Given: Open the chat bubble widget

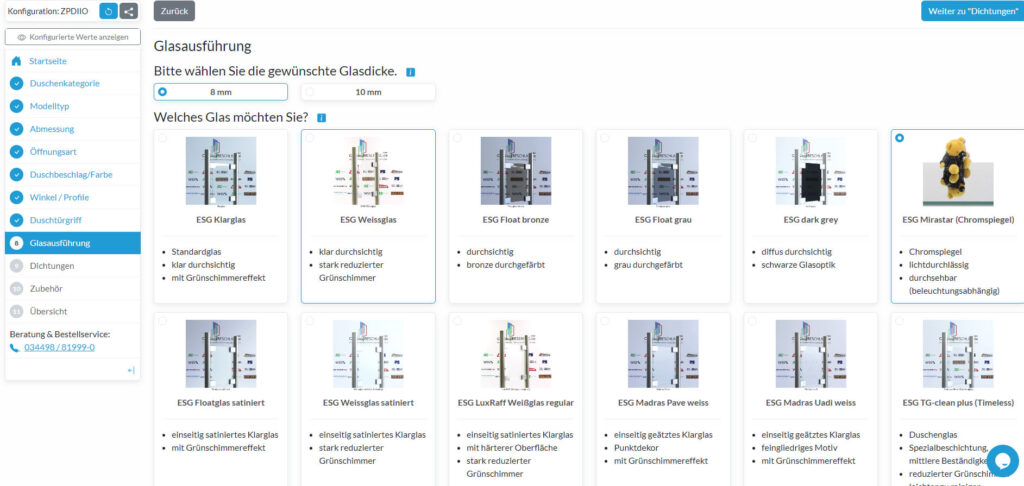Looking at the screenshot, I should 1002,461.
